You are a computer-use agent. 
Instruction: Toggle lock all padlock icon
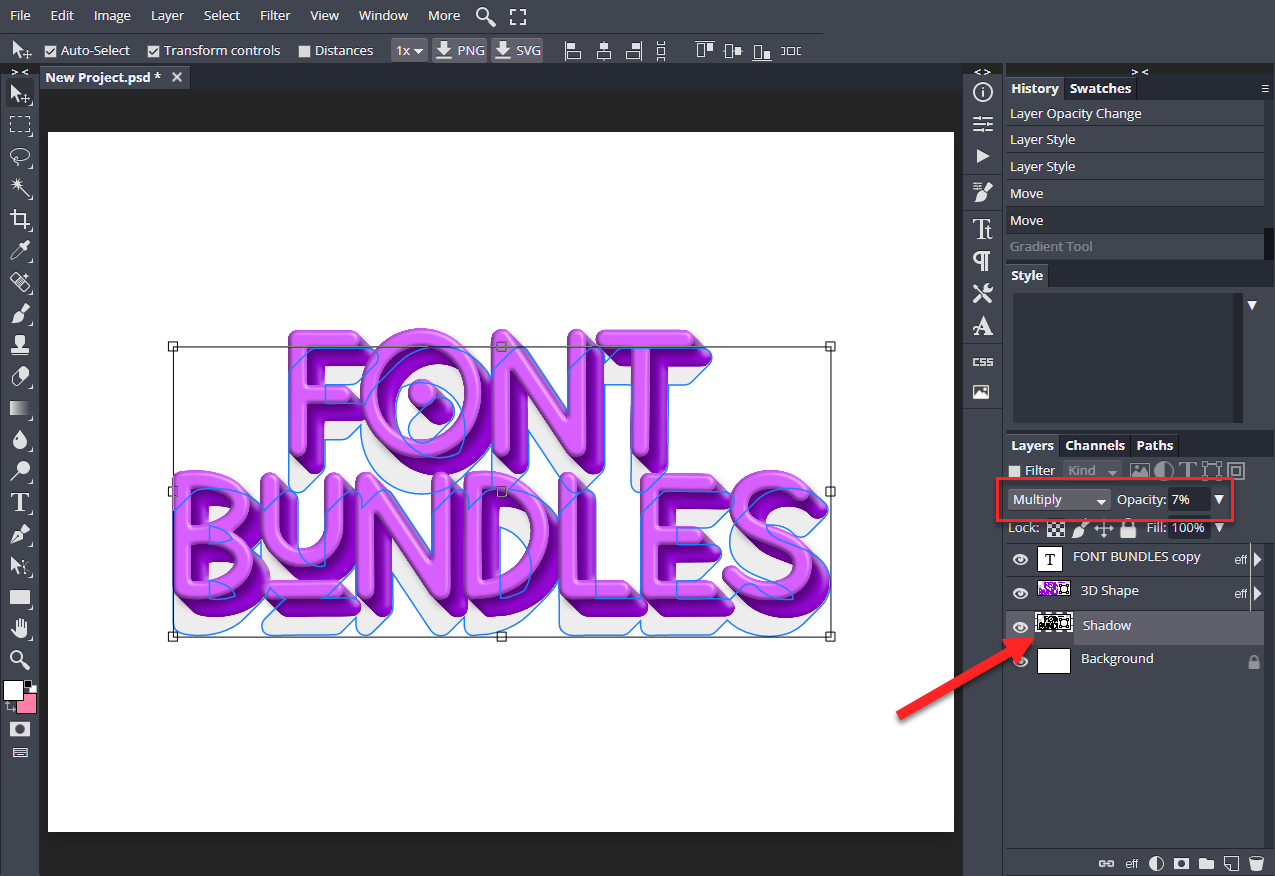(x=1128, y=528)
